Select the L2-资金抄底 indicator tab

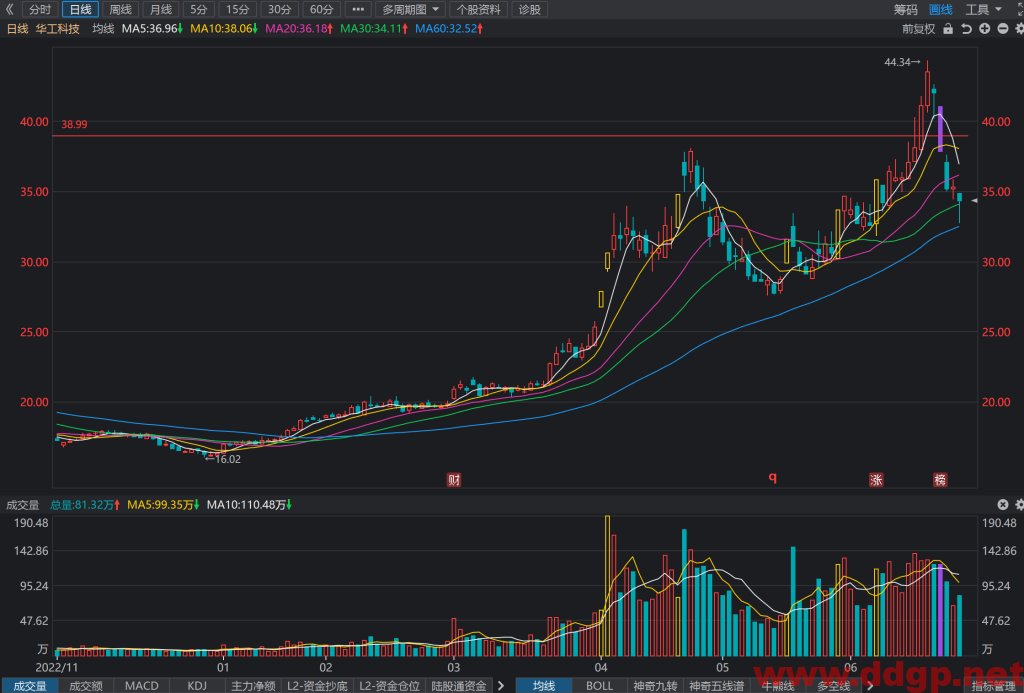pyautogui.click(x=317, y=686)
